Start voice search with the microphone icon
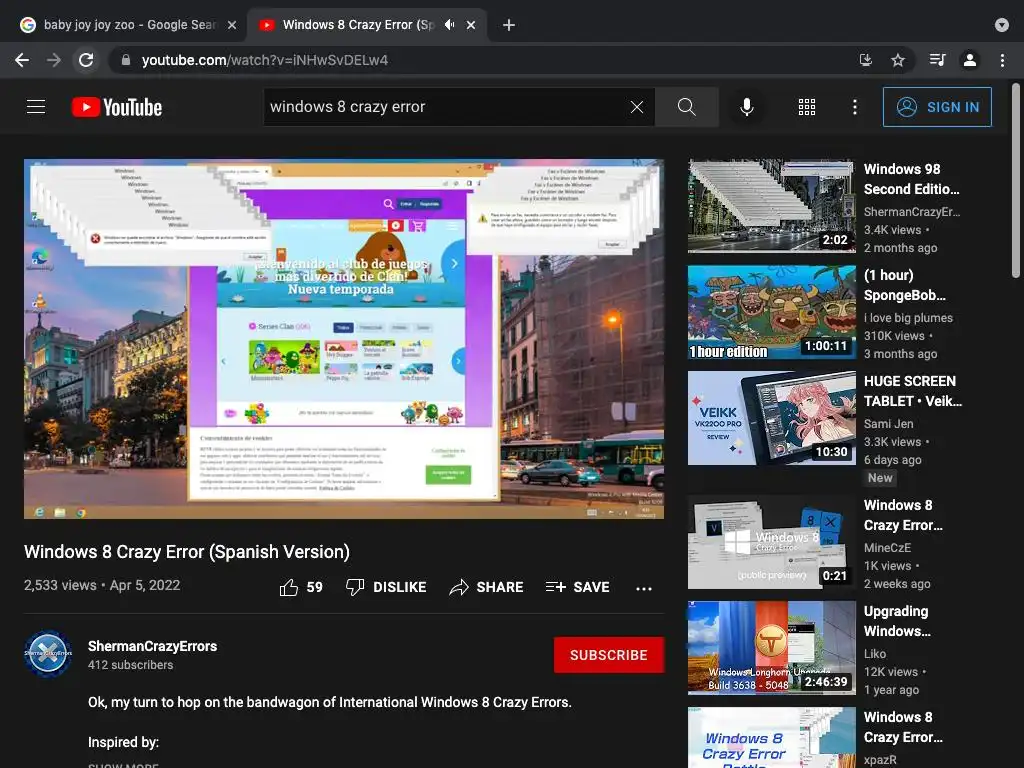The image size is (1024, 768). (746, 107)
